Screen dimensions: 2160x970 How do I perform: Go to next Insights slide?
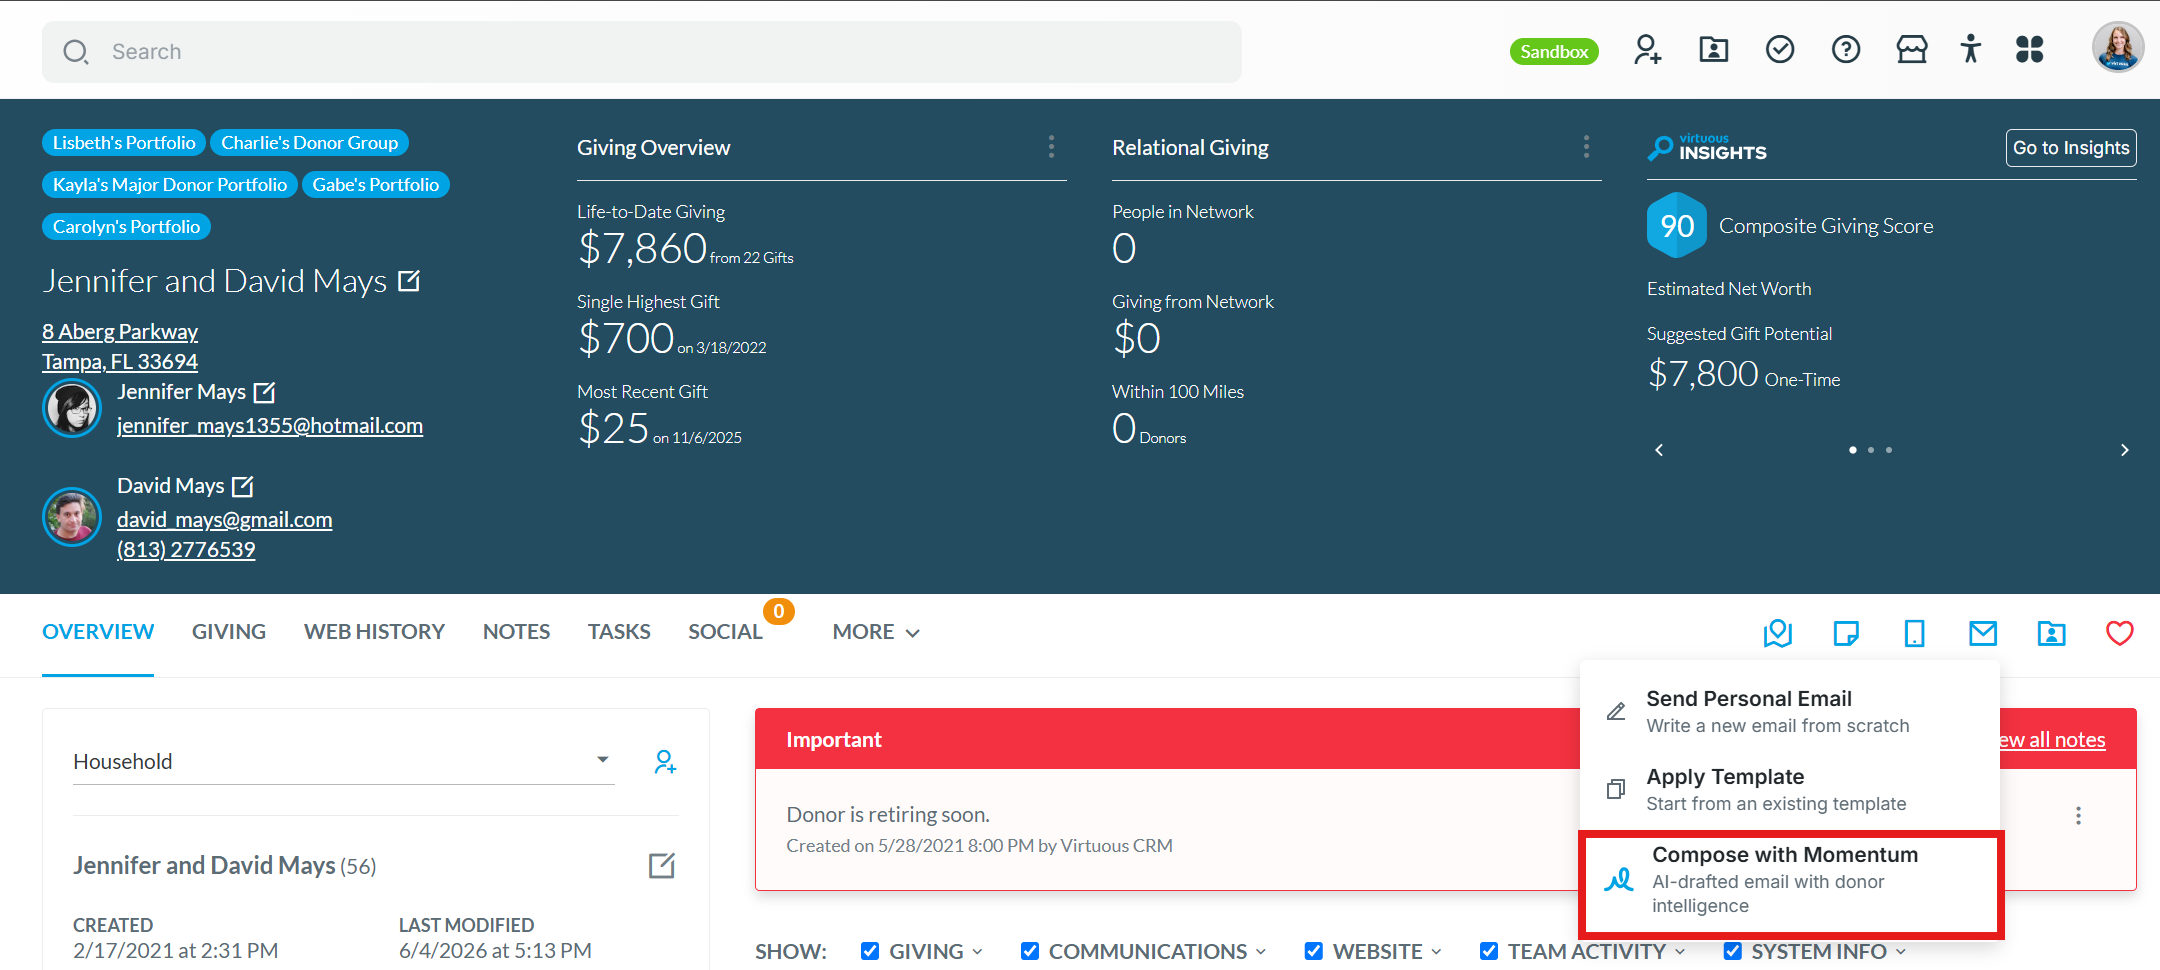point(2125,450)
